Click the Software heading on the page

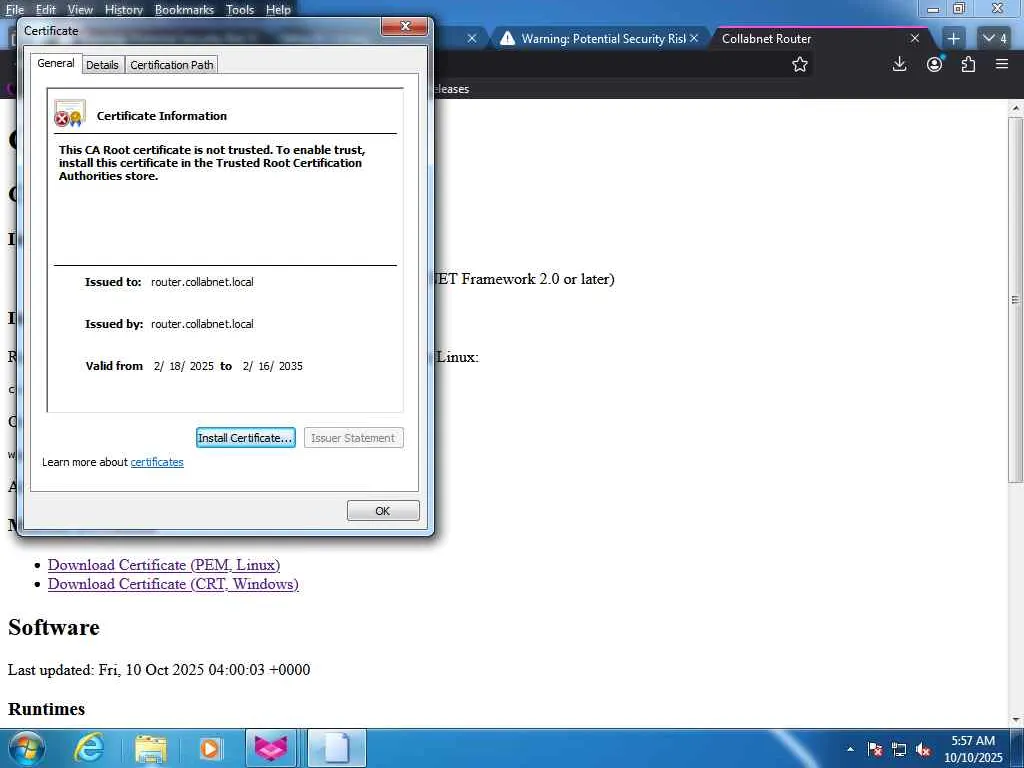point(54,627)
